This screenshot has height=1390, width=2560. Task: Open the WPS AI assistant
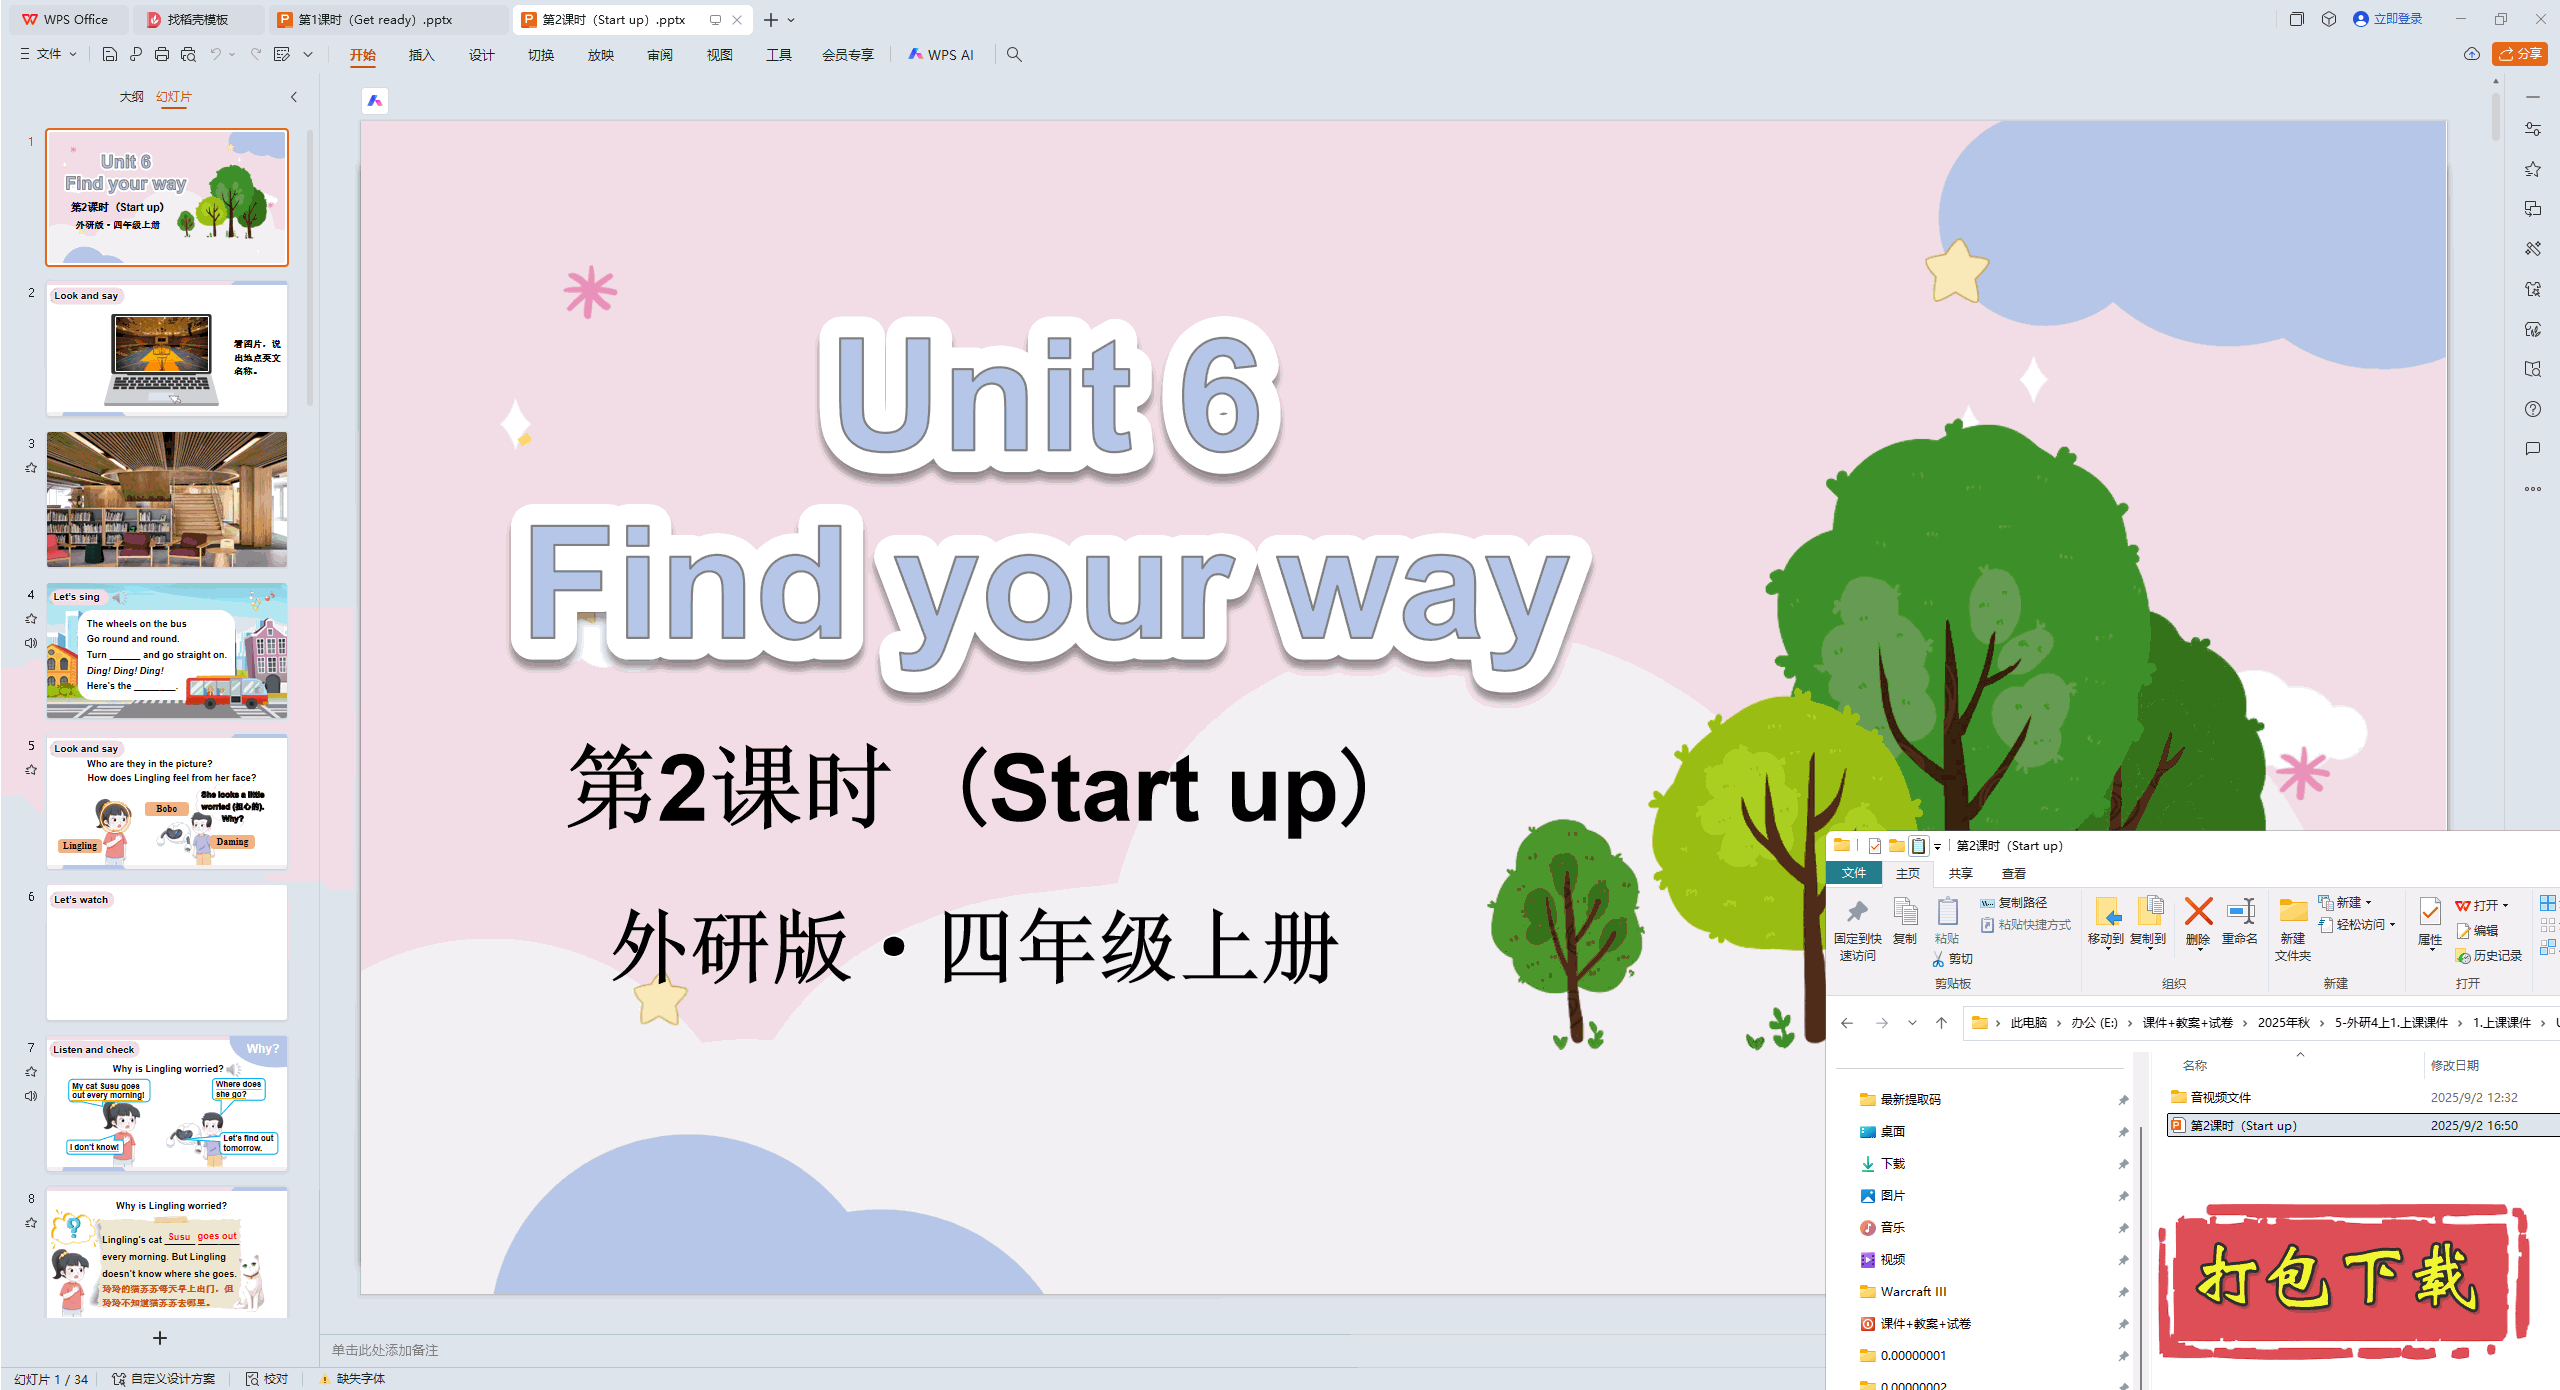(940, 54)
